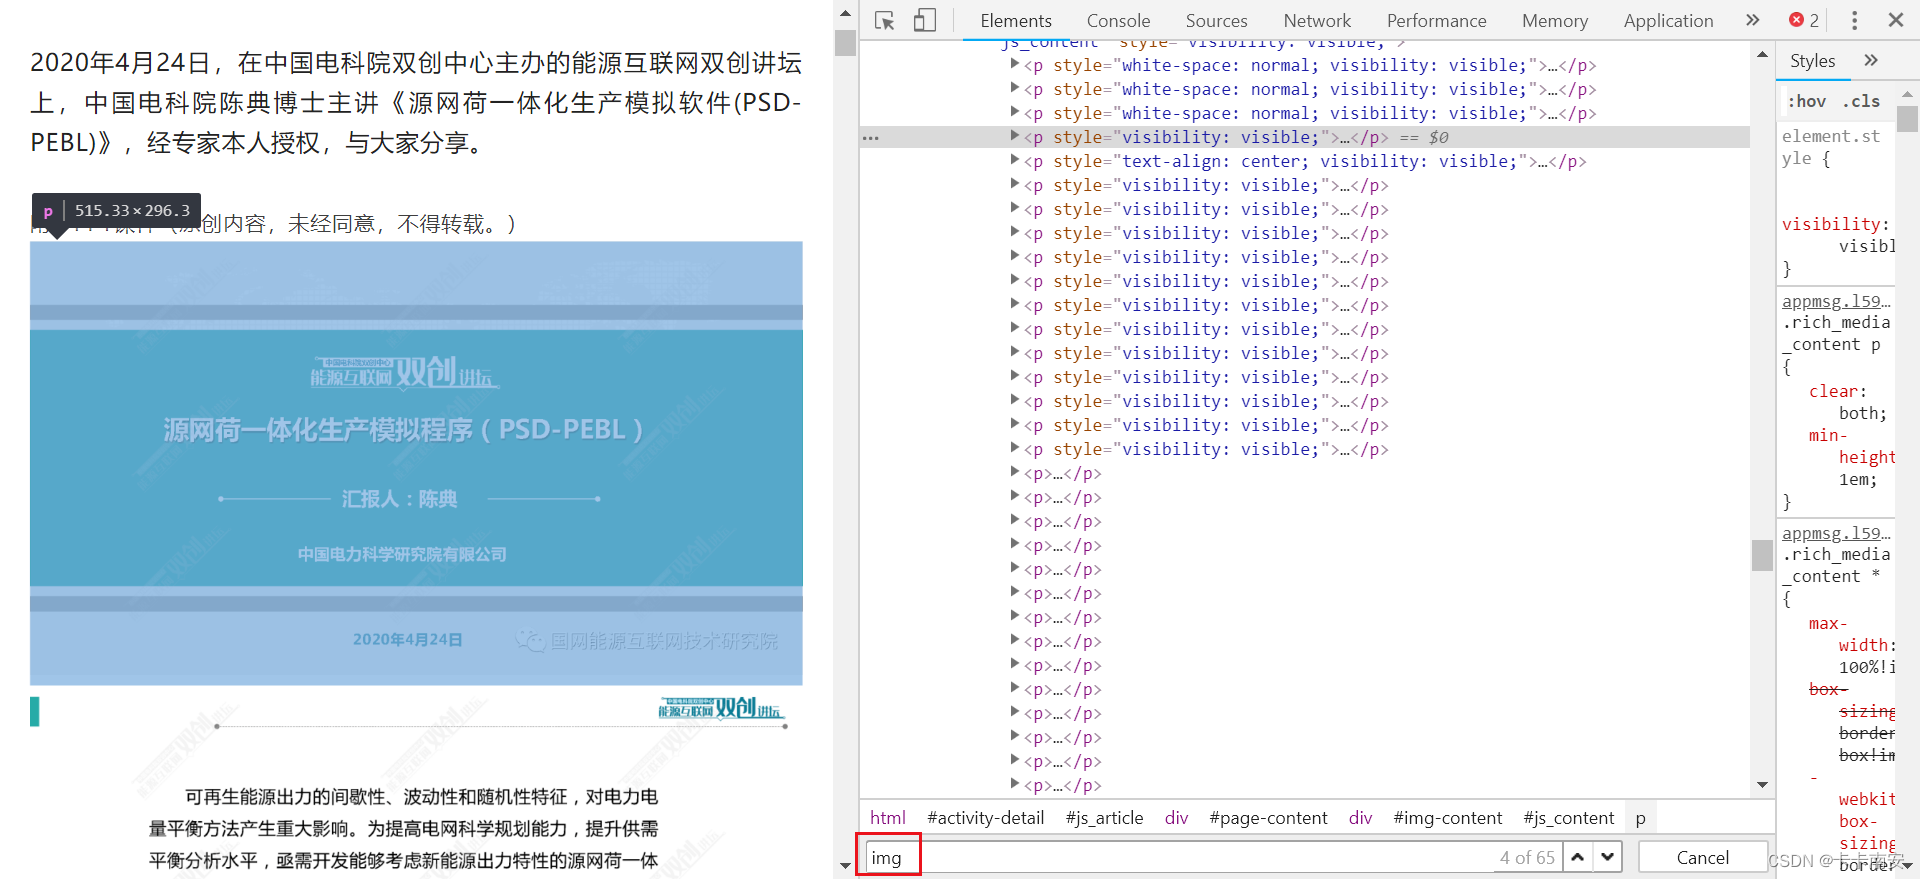This screenshot has width=1920, height=879.
Task: Expand the first white-space: normal p node
Action: point(1015,64)
